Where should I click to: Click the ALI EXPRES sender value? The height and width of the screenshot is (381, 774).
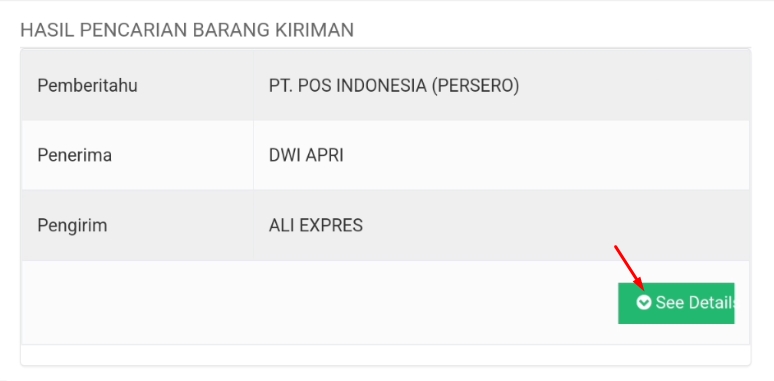pos(316,226)
